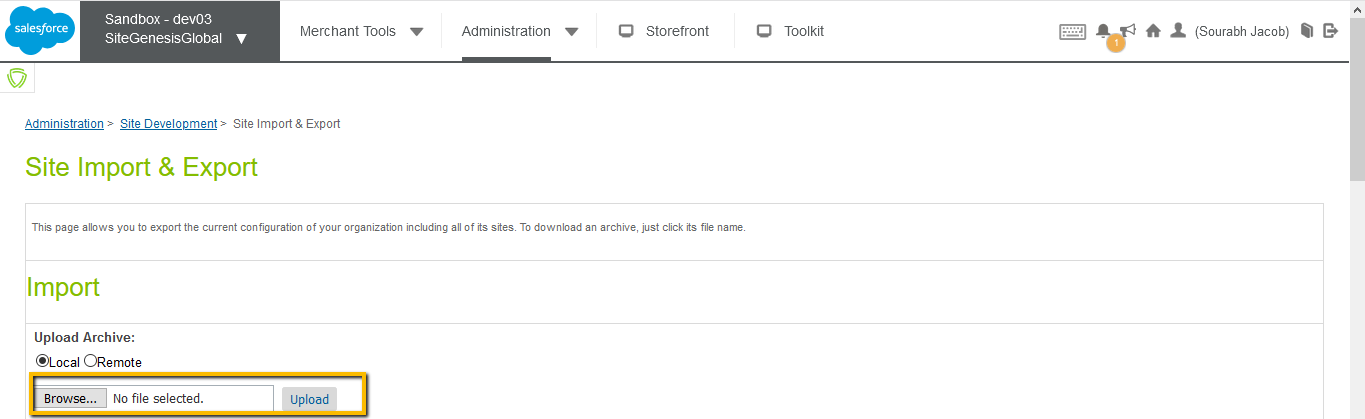Click the Sourabh Jacob user name
The image size is (1365, 419).
click(x=1242, y=32)
